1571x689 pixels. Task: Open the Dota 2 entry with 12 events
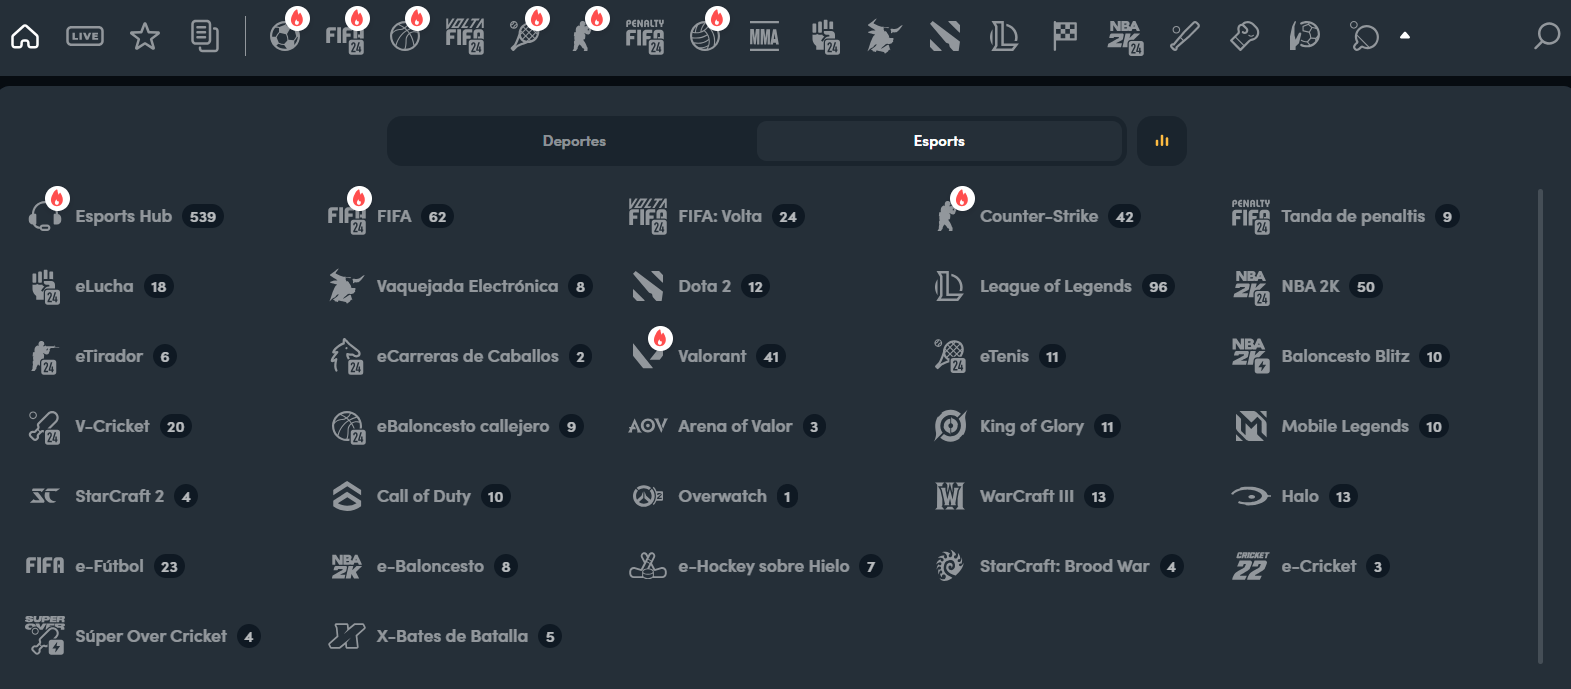click(x=700, y=286)
